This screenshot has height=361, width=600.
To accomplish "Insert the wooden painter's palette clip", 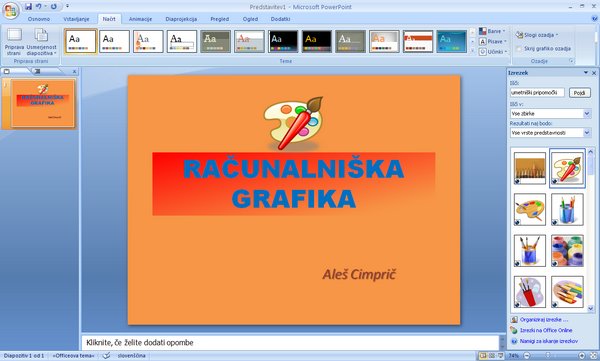I will pos(530,209).
